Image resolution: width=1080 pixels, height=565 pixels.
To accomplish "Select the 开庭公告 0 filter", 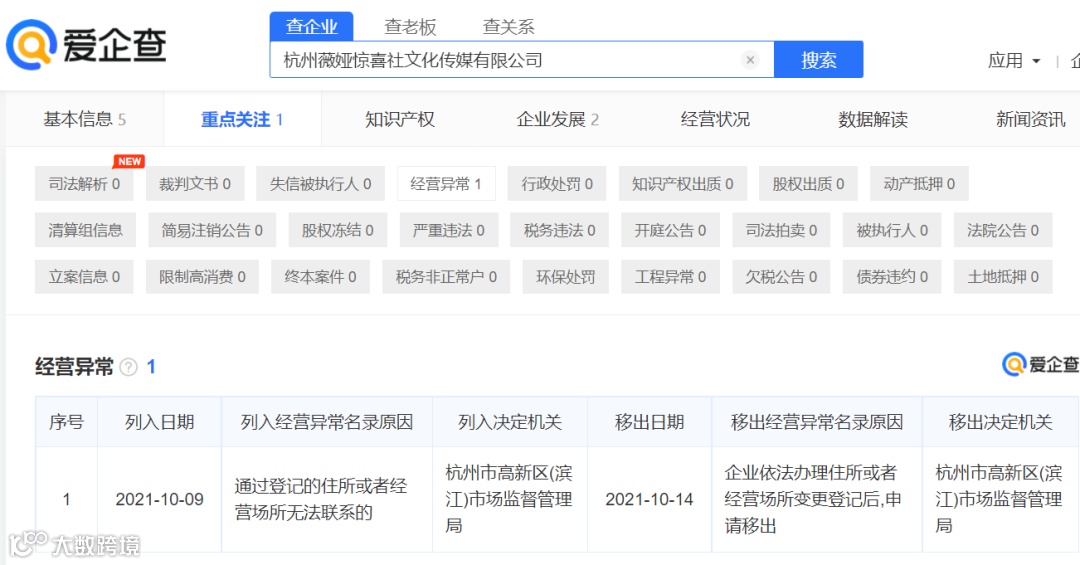I will [670, 230].
